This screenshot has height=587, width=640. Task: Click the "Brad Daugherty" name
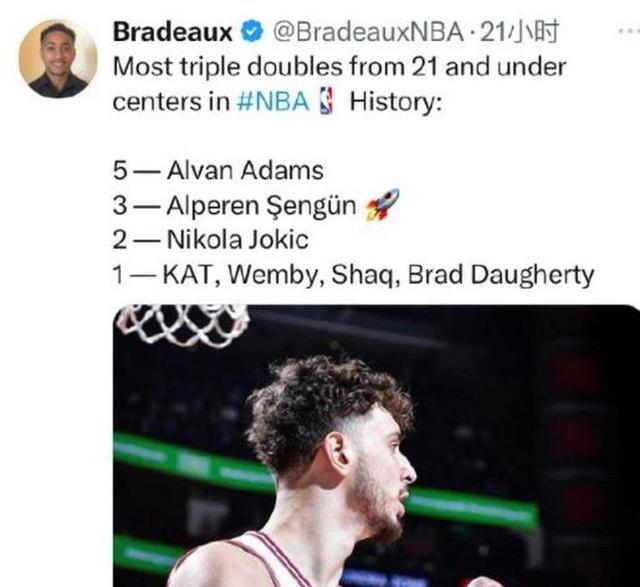point(501,275)
